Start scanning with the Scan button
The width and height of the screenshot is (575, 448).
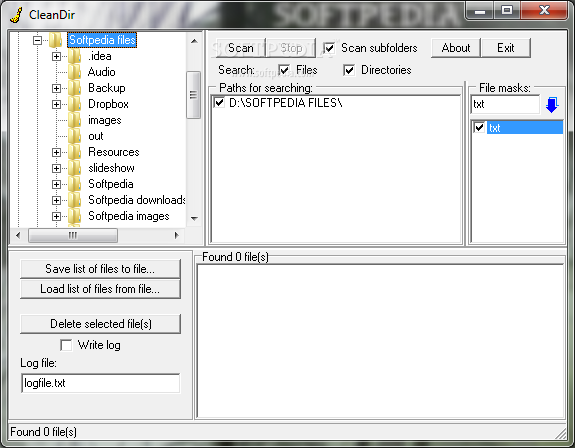tap(241, 48)
